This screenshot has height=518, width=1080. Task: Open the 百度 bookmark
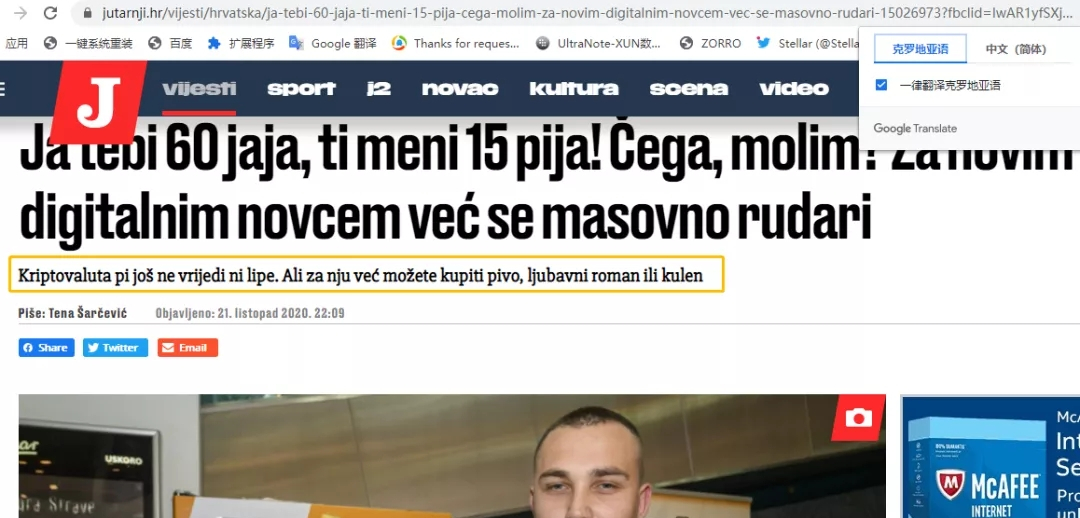[x=170, y=43]
